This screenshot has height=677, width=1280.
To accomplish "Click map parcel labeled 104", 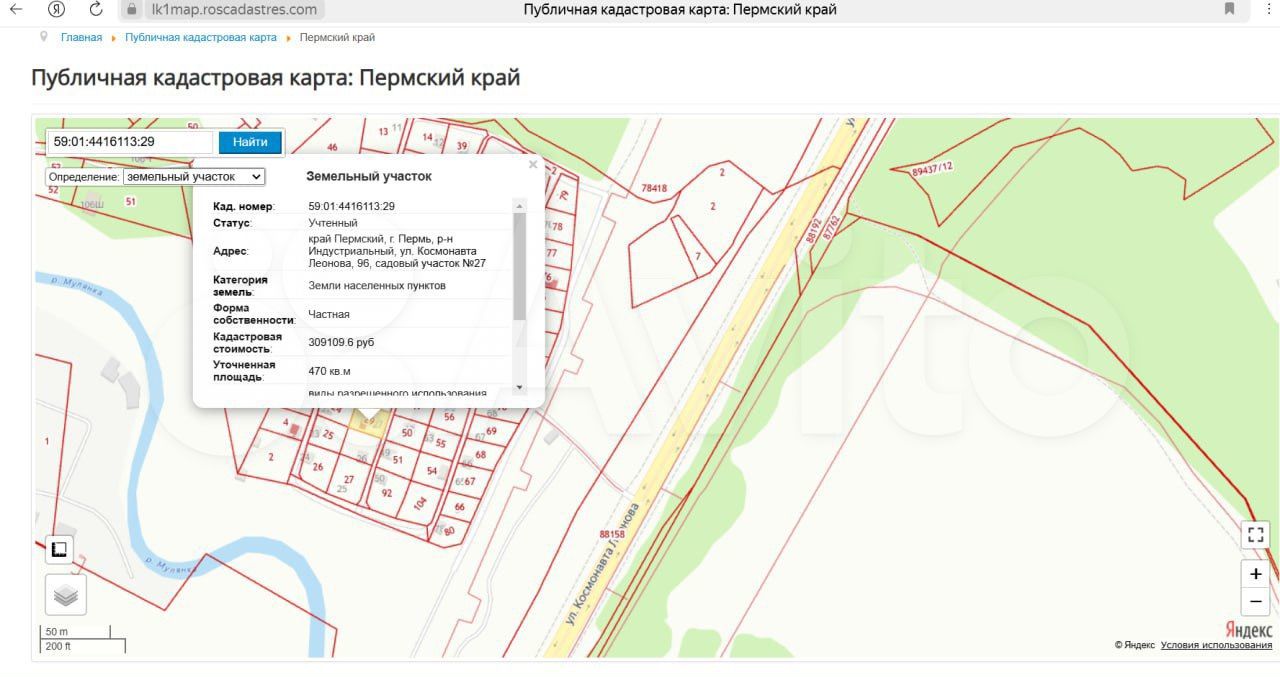I will coord(420,503).
